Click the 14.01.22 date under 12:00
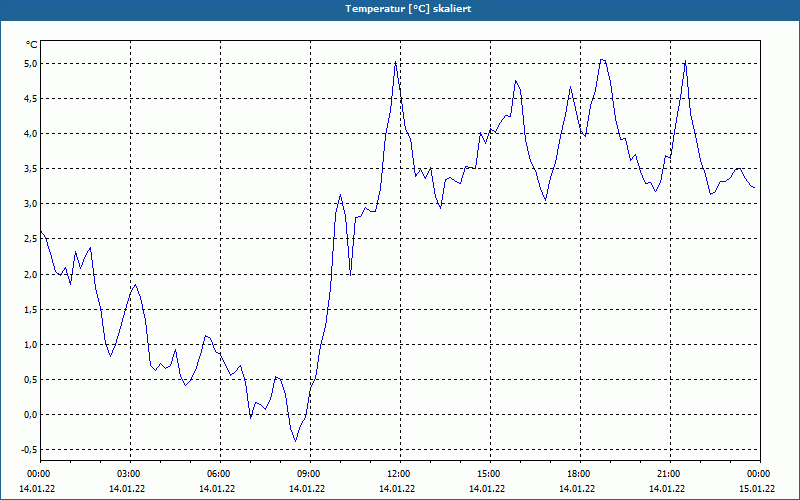The image size is (800, 500). pyautogui.click(x=397, y=489)
